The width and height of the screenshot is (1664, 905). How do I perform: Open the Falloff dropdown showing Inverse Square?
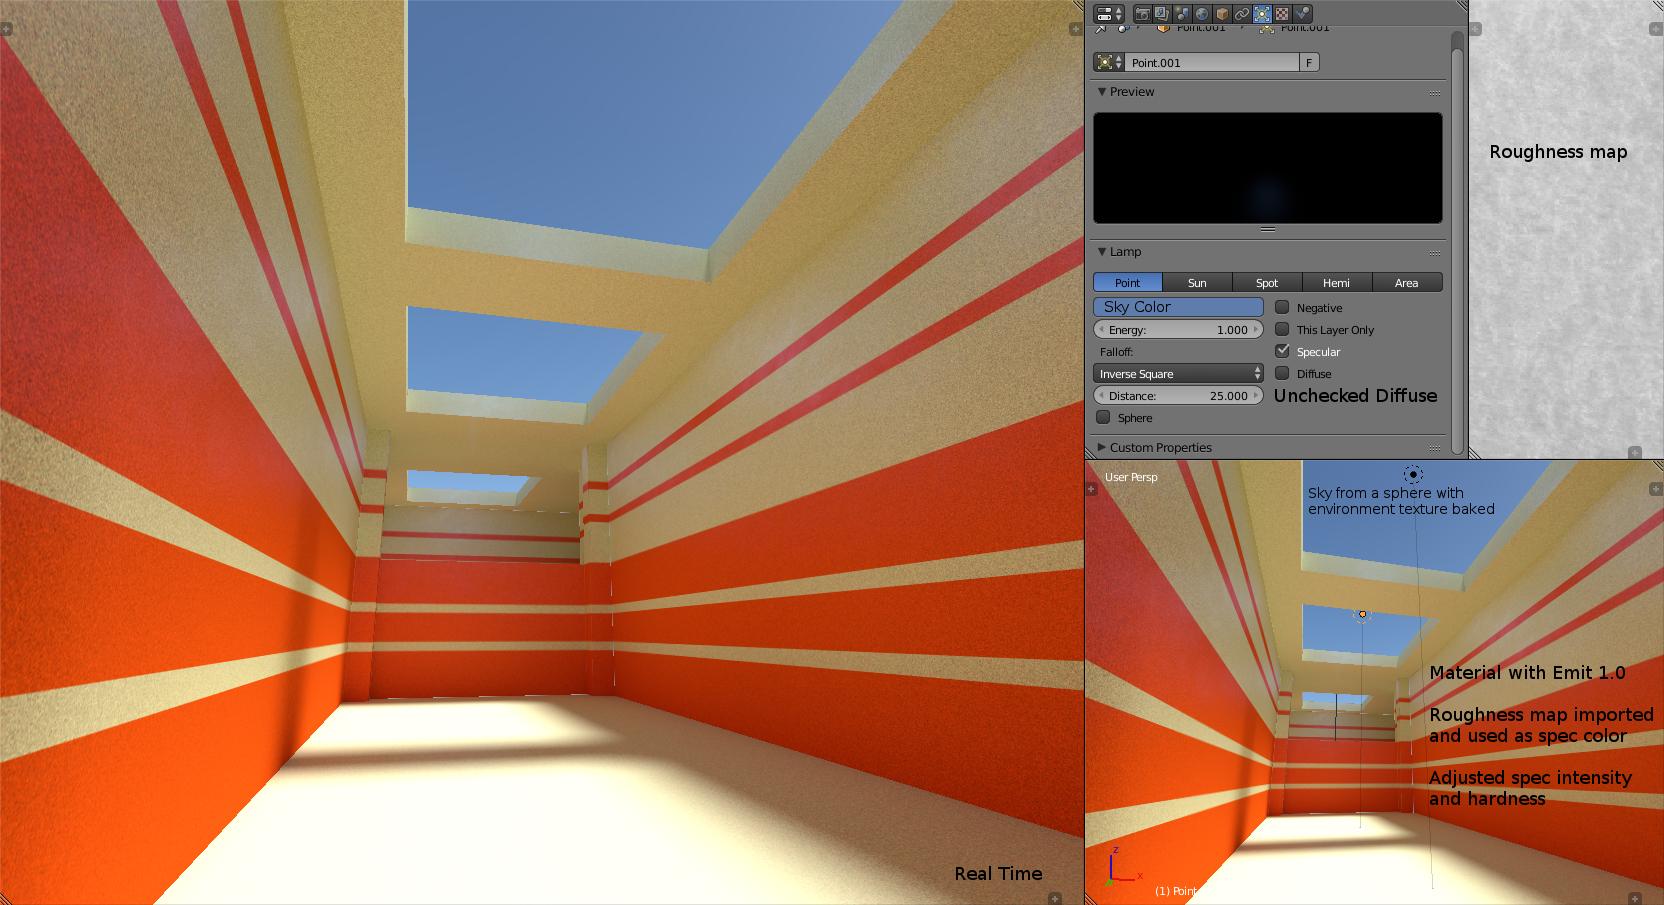(1178, 372)
